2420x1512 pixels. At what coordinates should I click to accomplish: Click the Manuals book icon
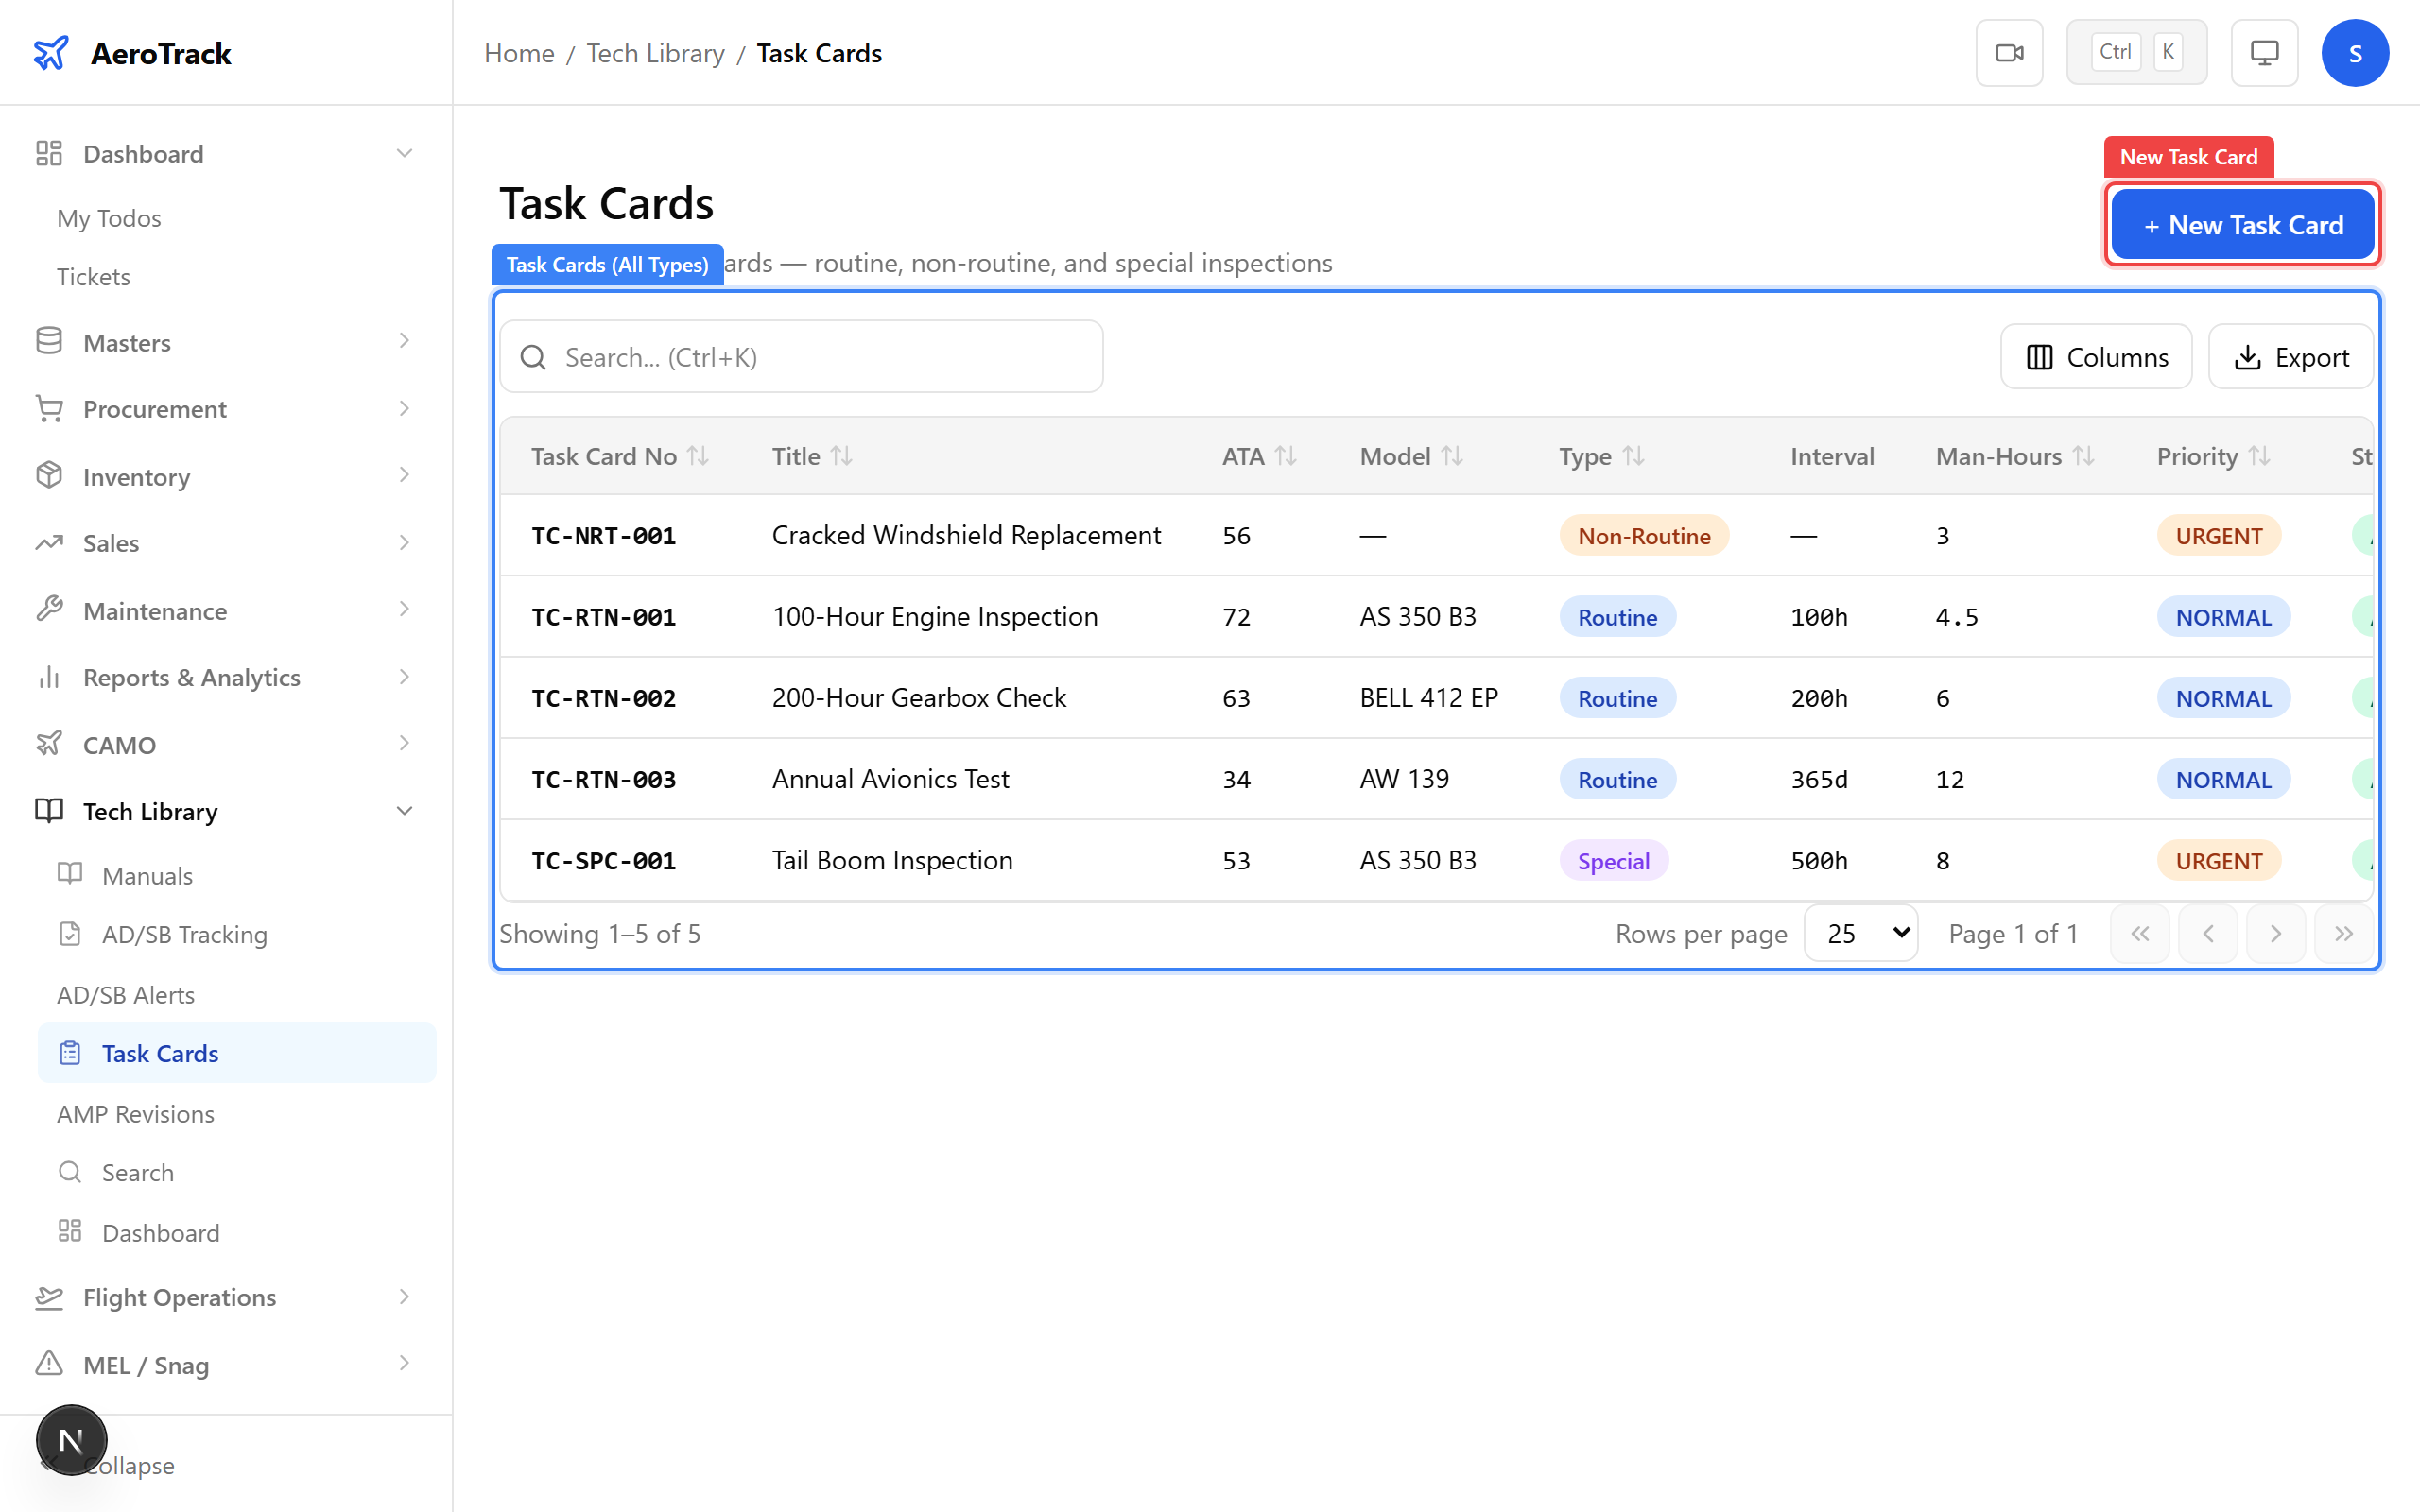(x=69, y=874)
